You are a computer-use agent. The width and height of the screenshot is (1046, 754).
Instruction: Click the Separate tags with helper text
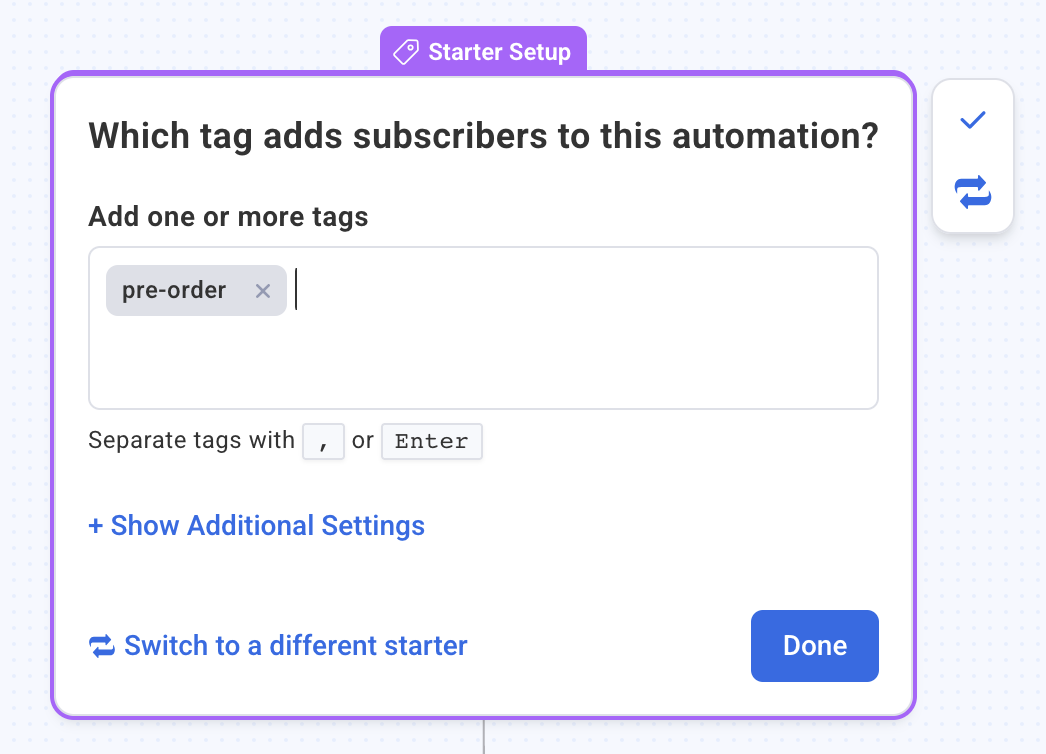[191, 441]
